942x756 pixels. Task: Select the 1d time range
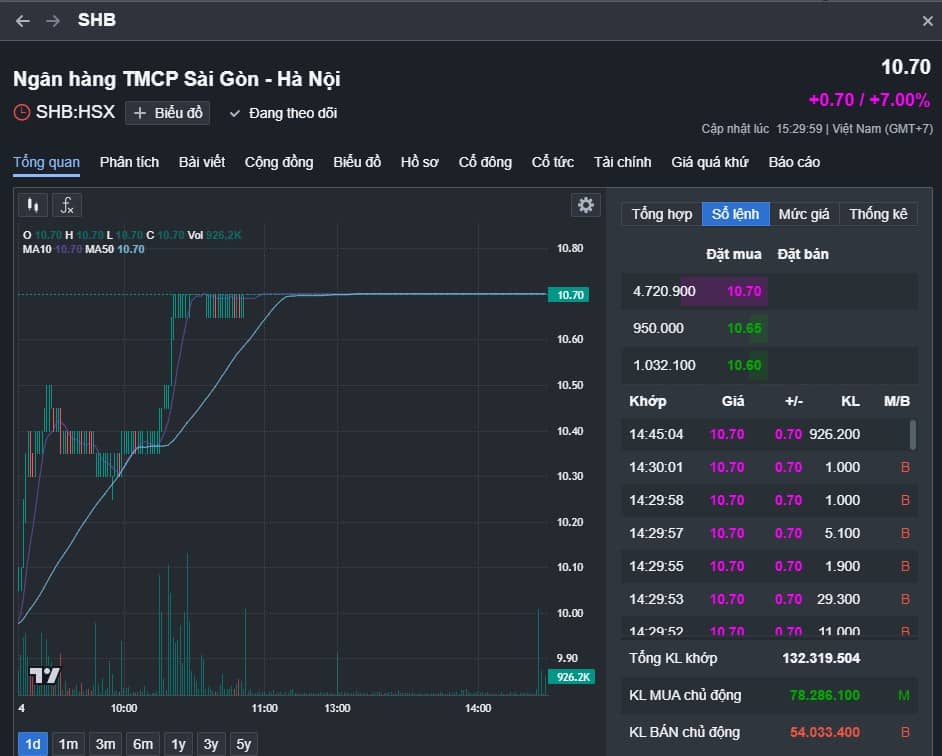[x=32, y=744]
